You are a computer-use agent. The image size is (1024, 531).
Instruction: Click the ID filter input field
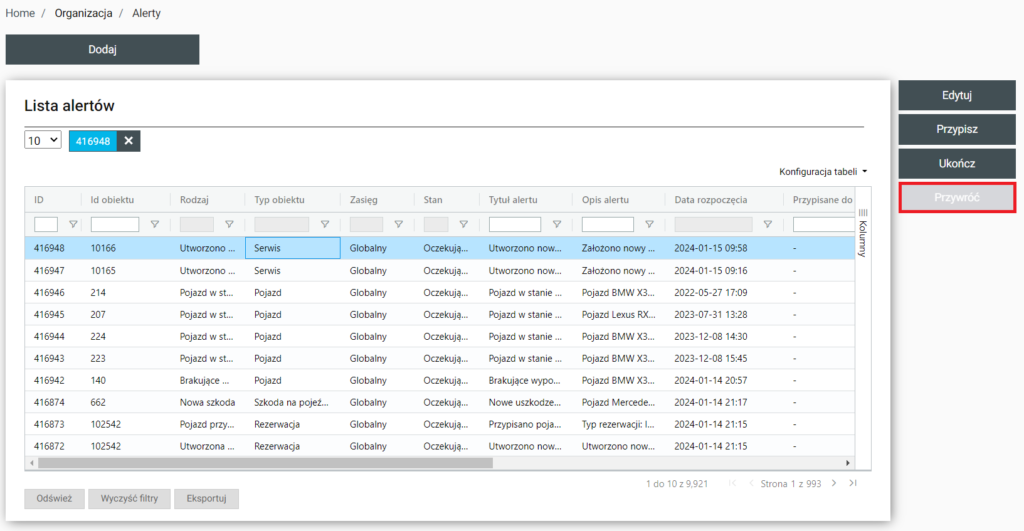[x=46, y=225]
